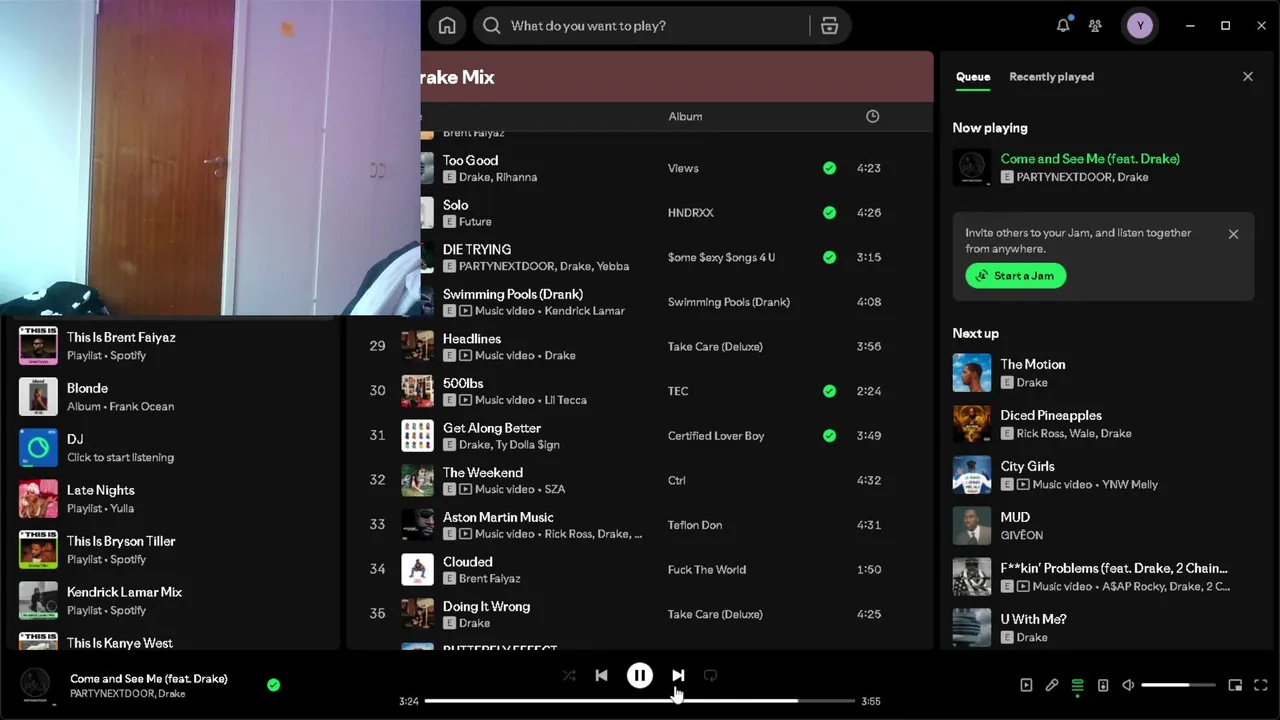The height and width of the screenshot is (720, 1280).
Task: Open Views album link
Action: point(683,168)
